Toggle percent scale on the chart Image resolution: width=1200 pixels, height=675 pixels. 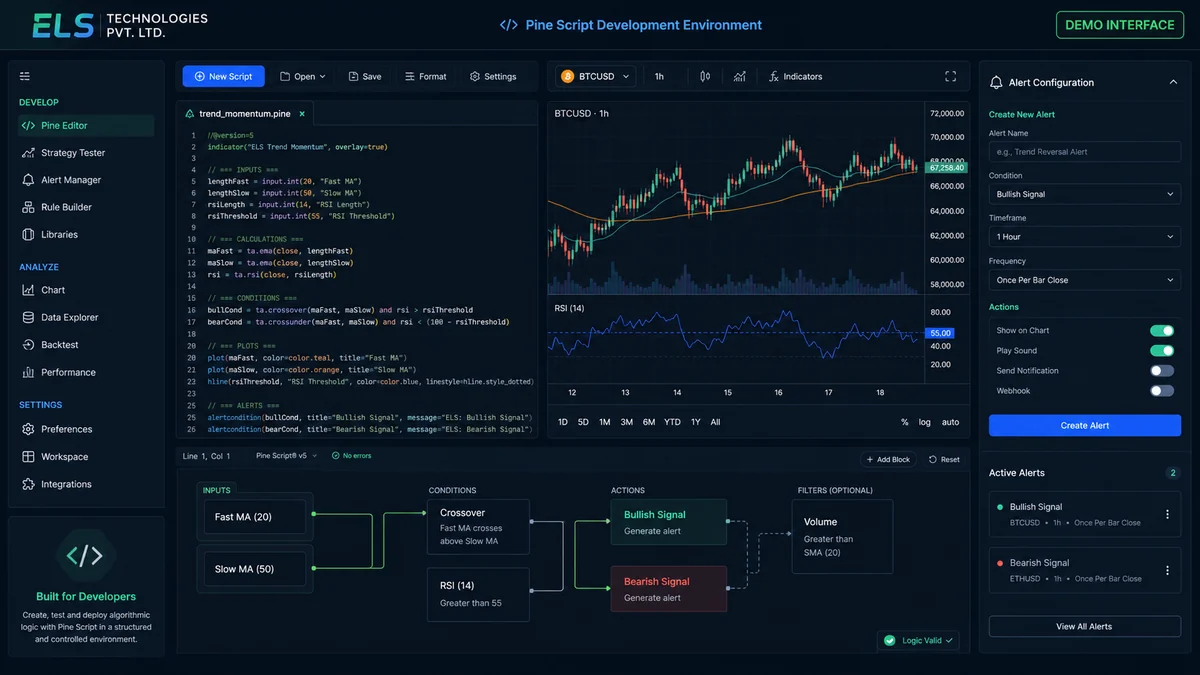coord(905,422)
